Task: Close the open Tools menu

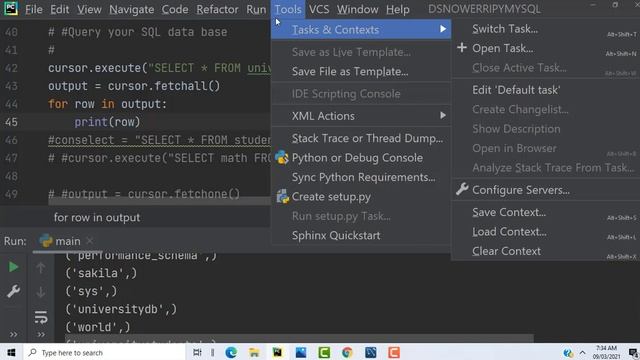Action: pos(288,9)
